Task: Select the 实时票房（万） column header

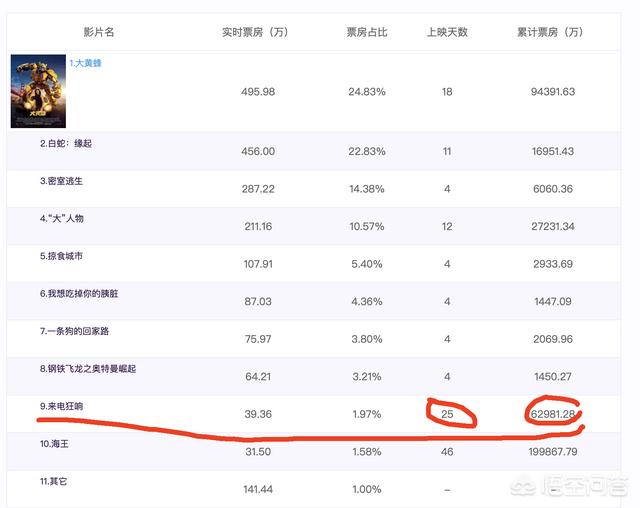Action: [256, 32]
